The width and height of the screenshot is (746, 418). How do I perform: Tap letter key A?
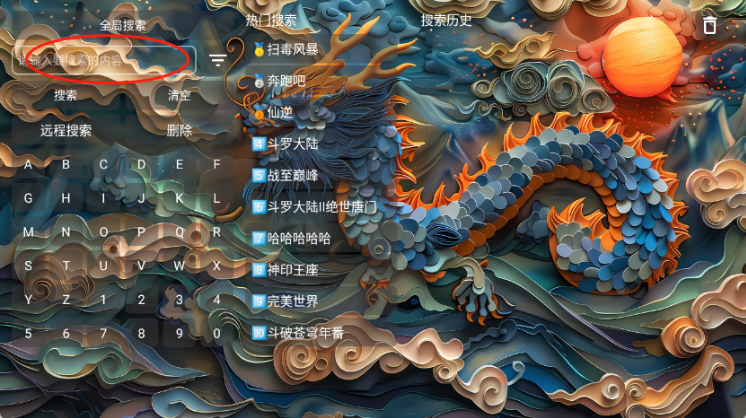pyautogui.click(x=28, y=165)
